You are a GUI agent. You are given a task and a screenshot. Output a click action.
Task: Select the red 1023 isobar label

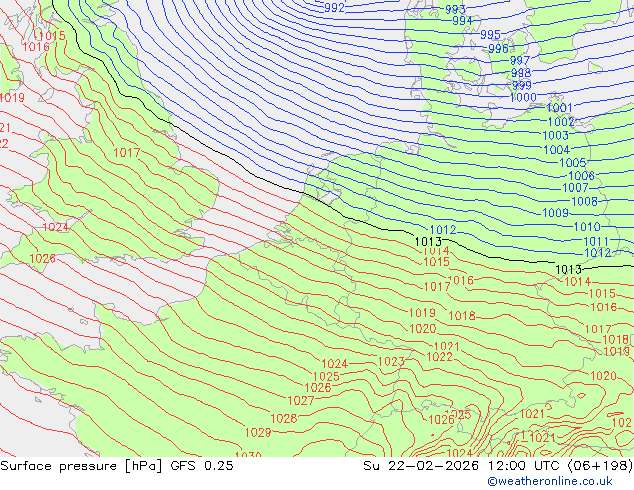[x=391, y=362]
